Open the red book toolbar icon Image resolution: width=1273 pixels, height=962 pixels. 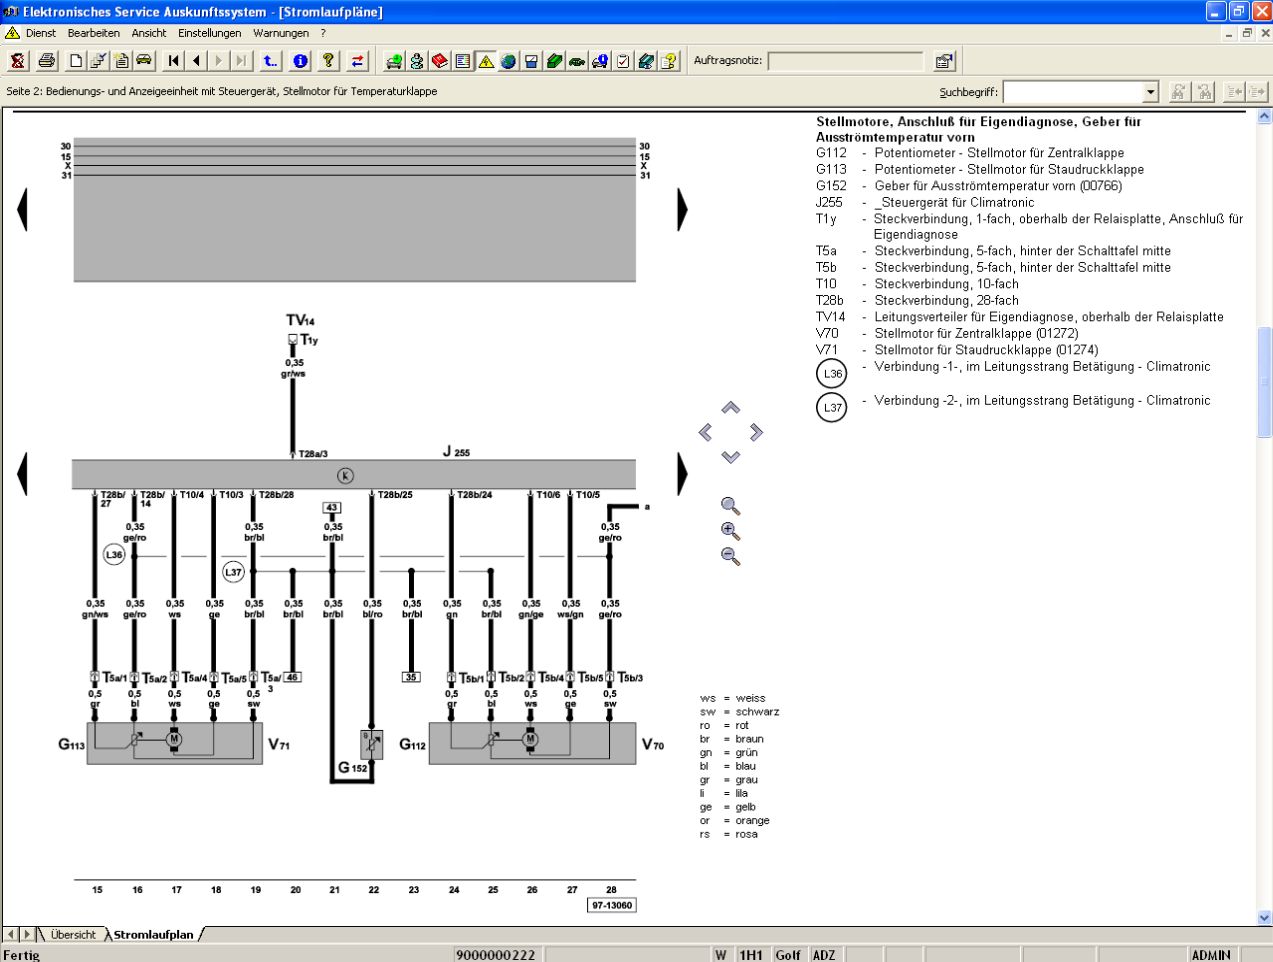(x=440, y=61)
